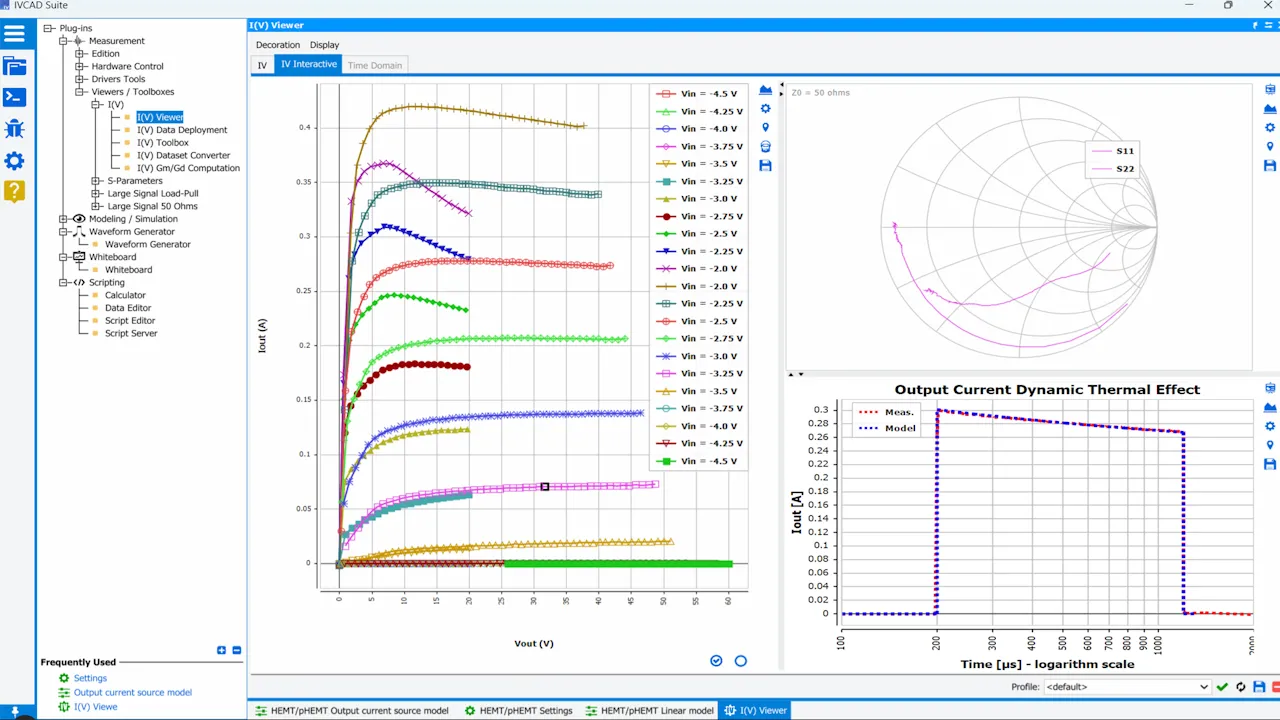Screen dimensions: 1280x720
Task: Select the marker pin icon beside the Smith chart
Action: (x=1270, y=145)
